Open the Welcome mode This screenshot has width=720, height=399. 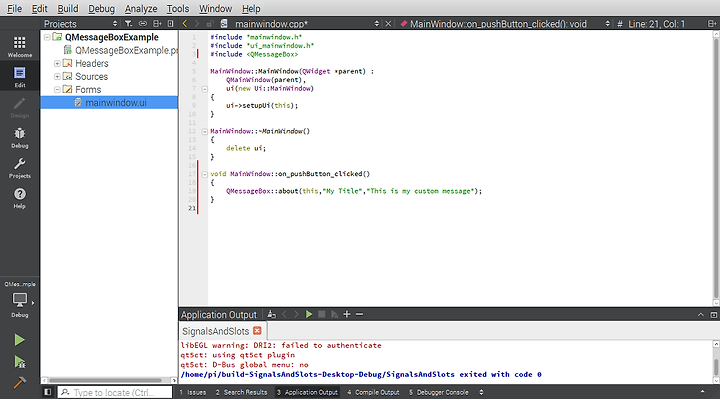(x=20, y=46)
